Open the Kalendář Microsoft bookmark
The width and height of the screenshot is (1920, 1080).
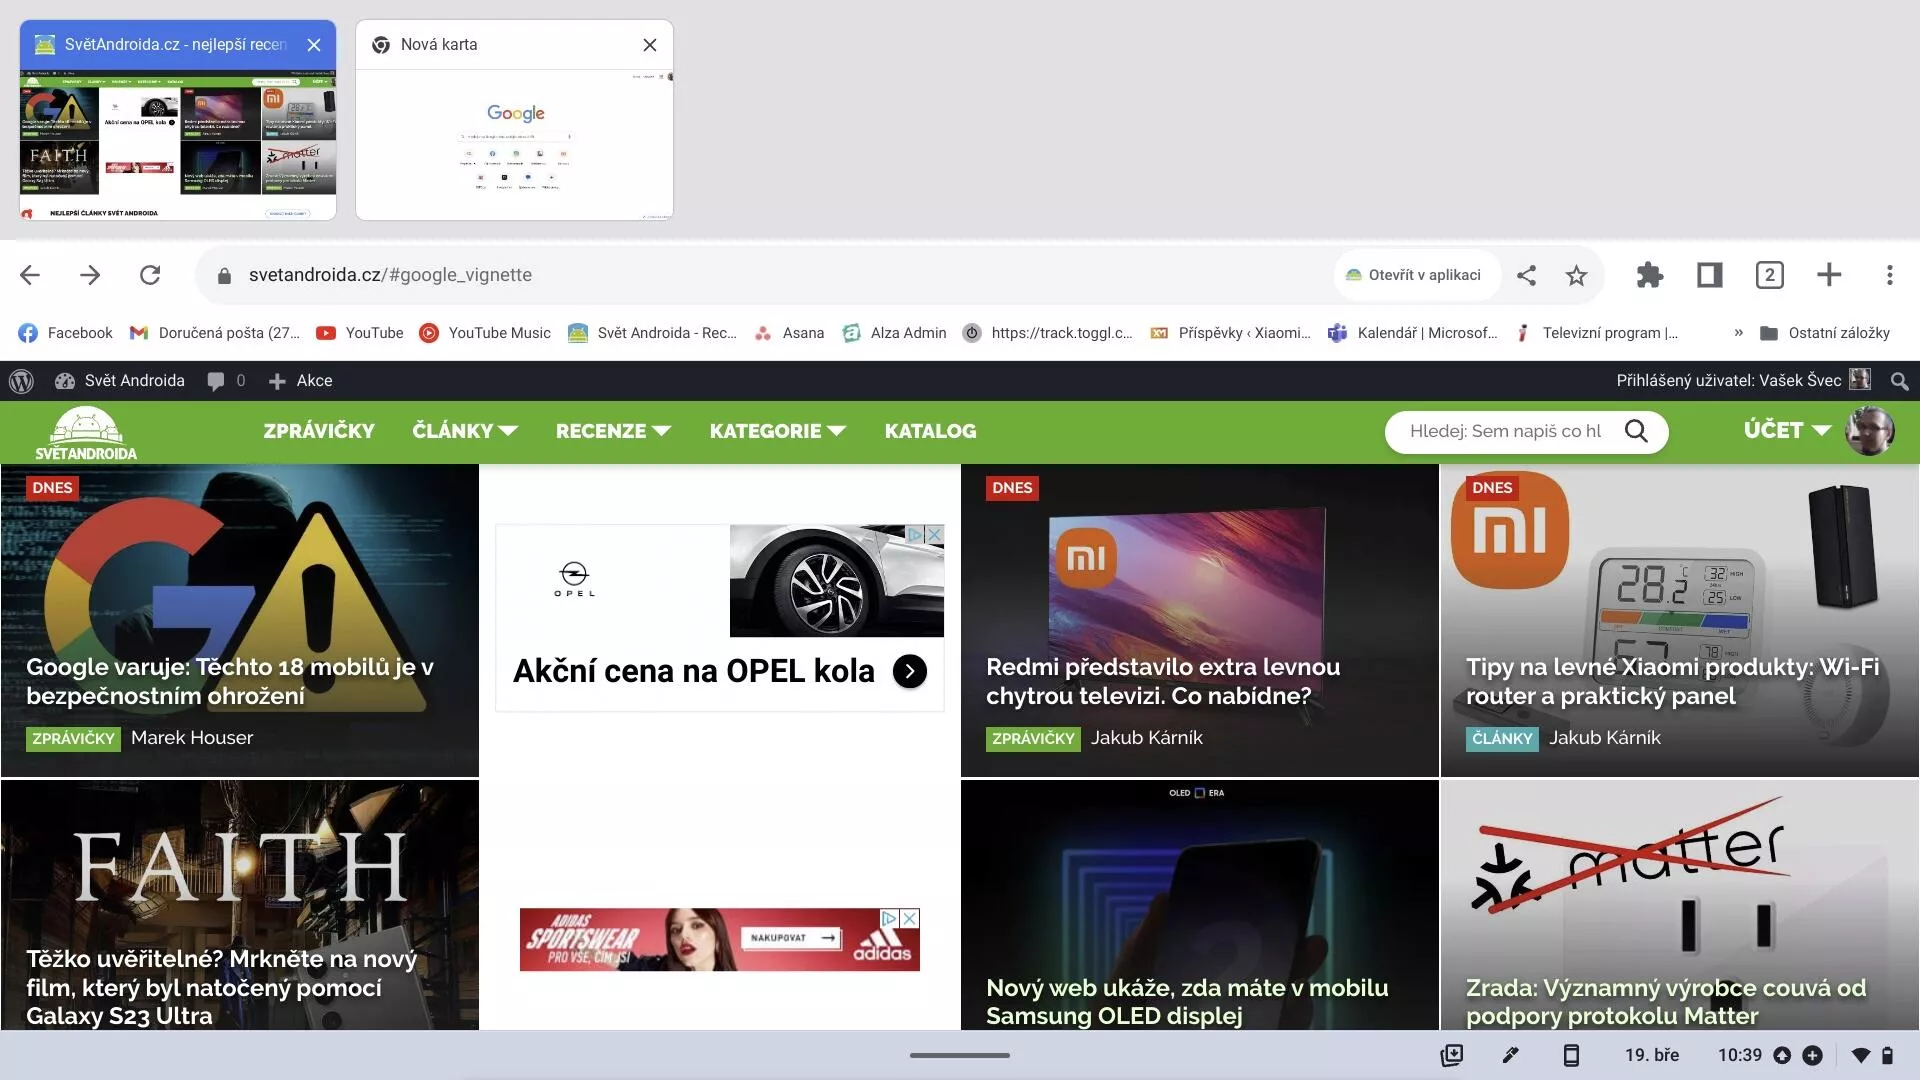pos(1412,333)
